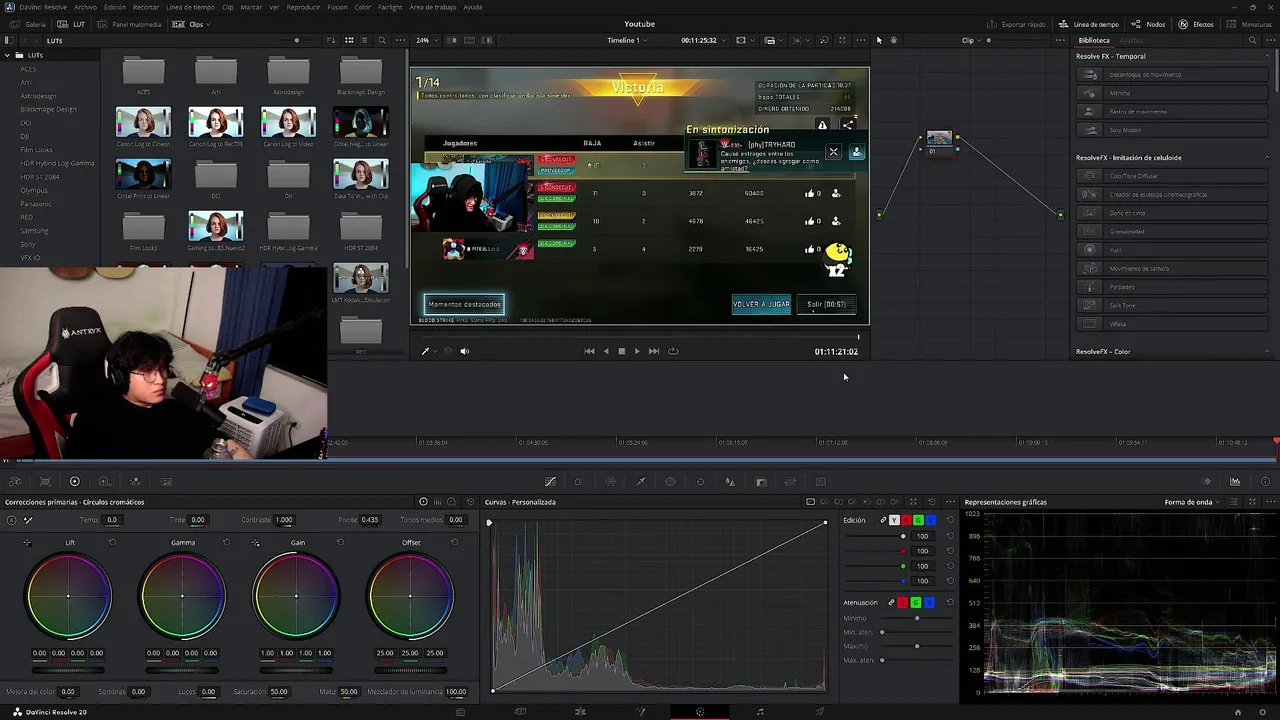Open the Área de trabajo menu

point(432,7)
